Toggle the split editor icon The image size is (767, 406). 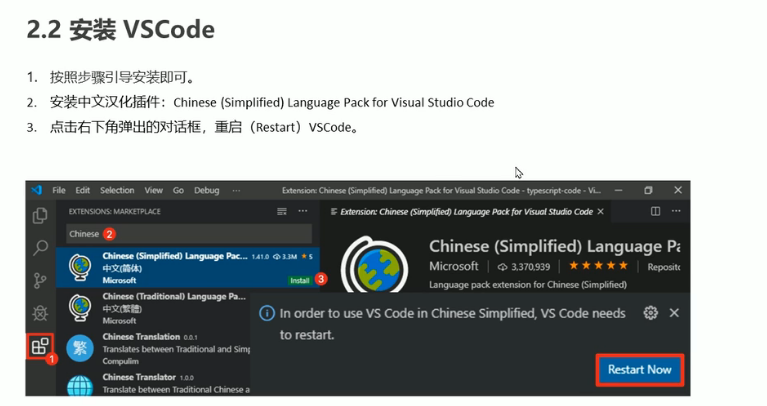click(x=655, y=212)
